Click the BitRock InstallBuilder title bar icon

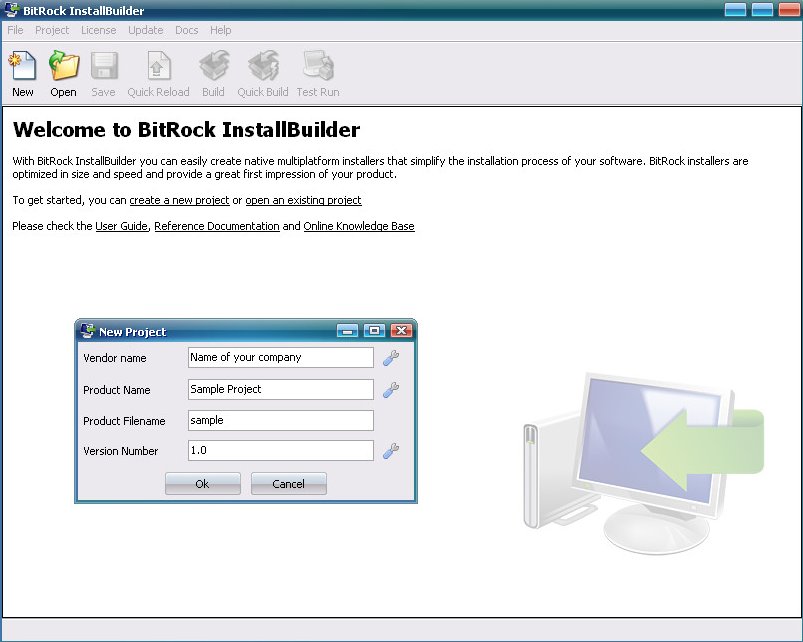(x=11, y=10)
